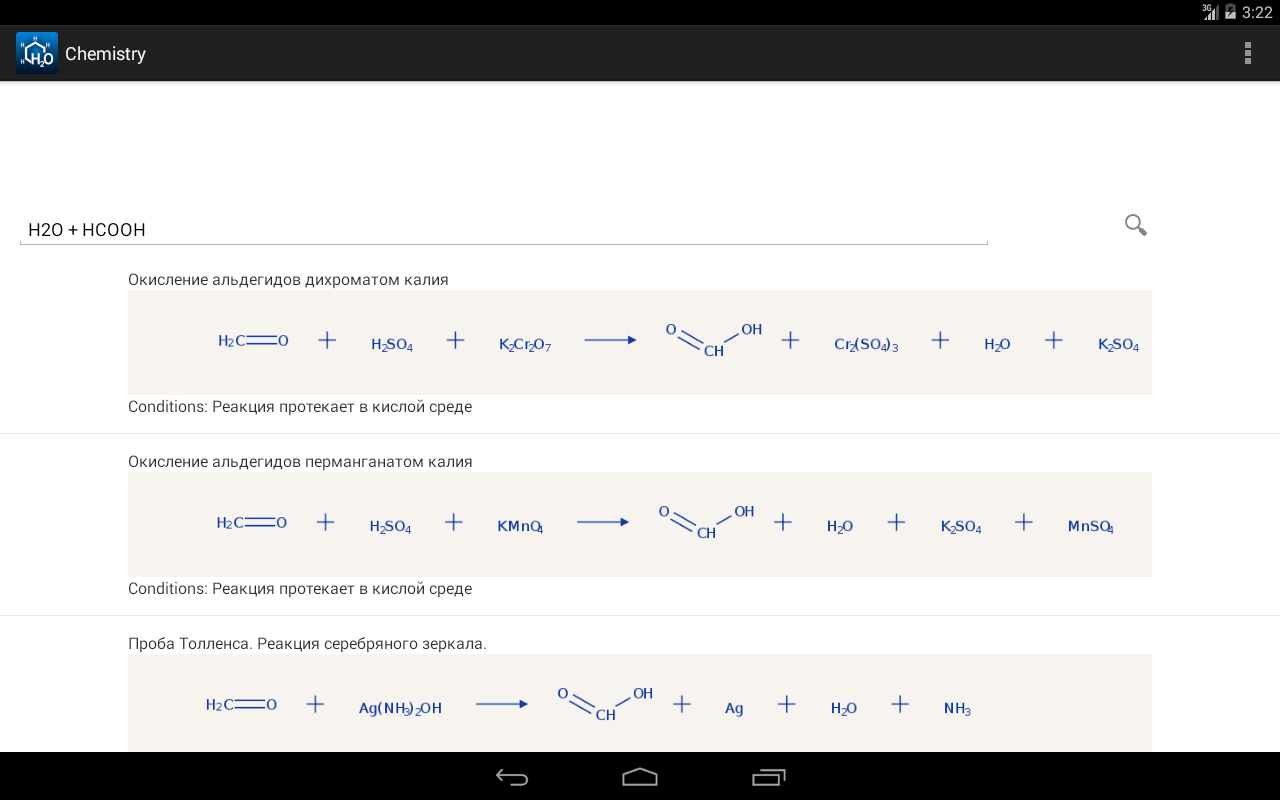Image resolution: width=1280 pixels, height=800 pixels.
Task: Select the potassium dichromate oxidation reaction
Action: [x=640, y=342]
